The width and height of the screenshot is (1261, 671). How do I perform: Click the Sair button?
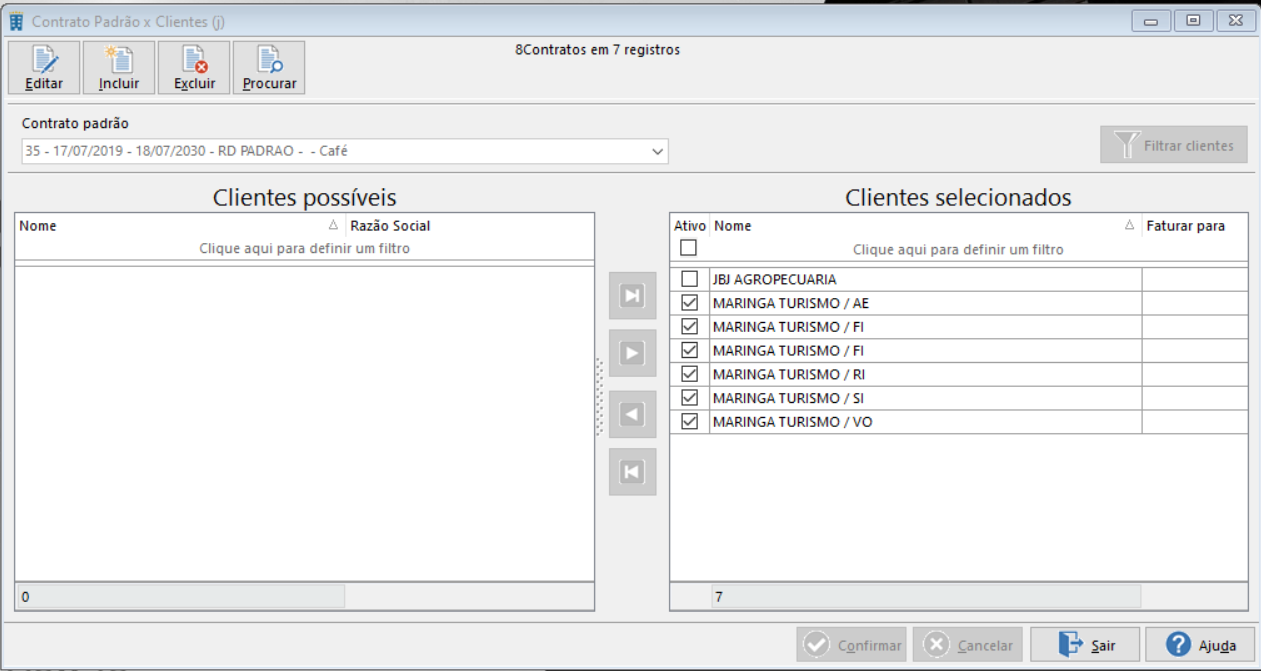point(1085,645)
